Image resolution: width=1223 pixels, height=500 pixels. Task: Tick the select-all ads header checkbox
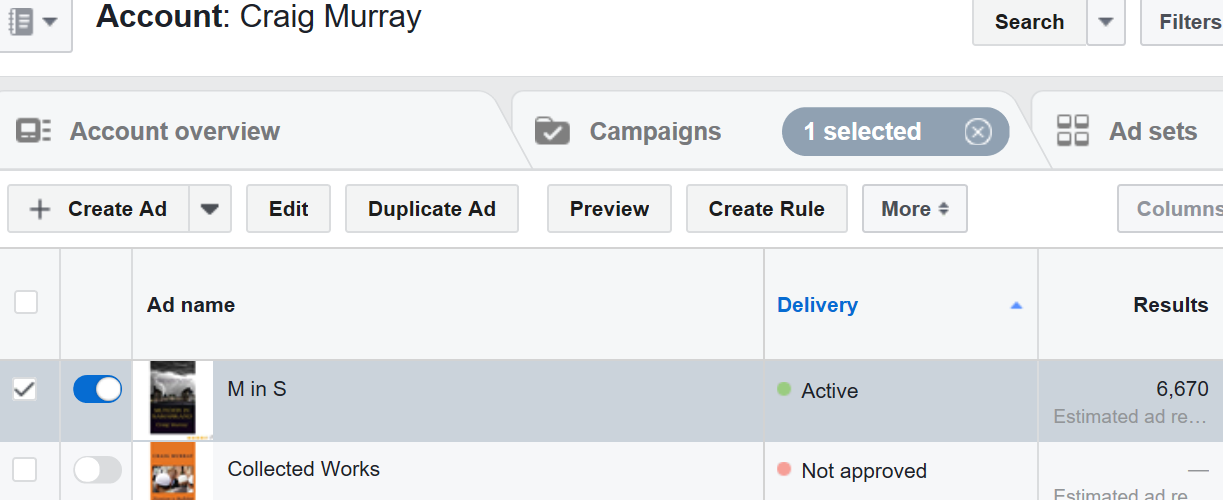coord(26,303)
